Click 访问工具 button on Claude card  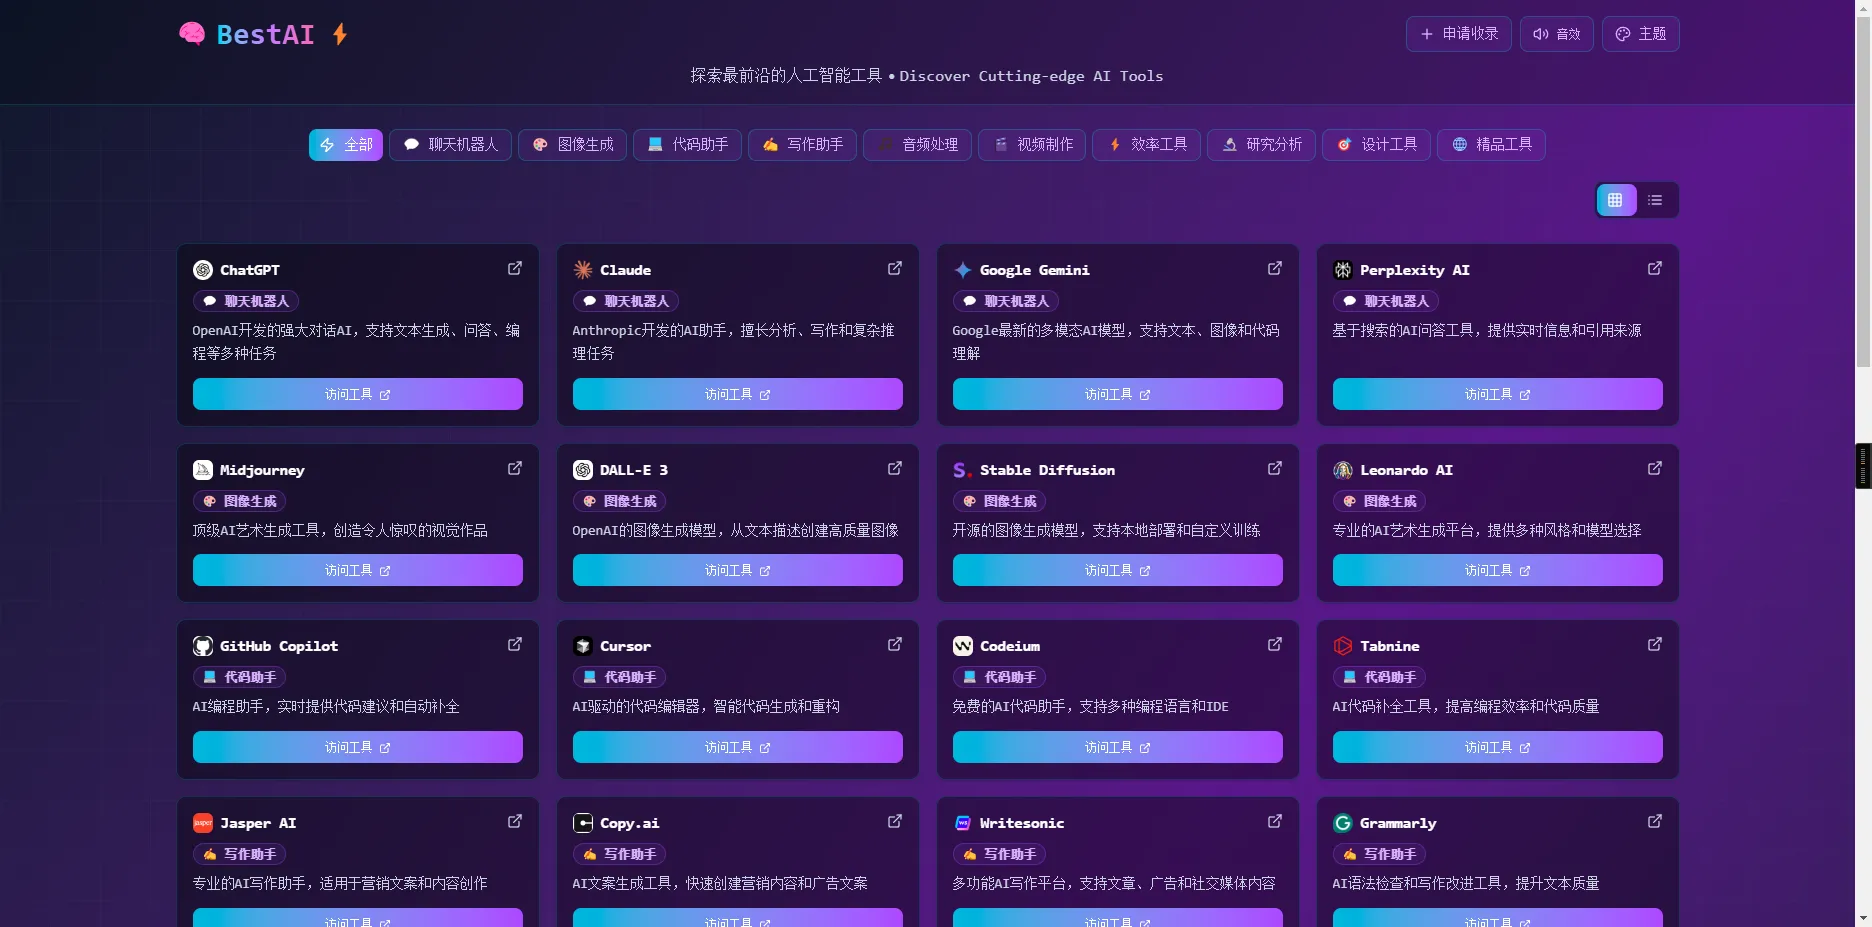tap(738, 394)
